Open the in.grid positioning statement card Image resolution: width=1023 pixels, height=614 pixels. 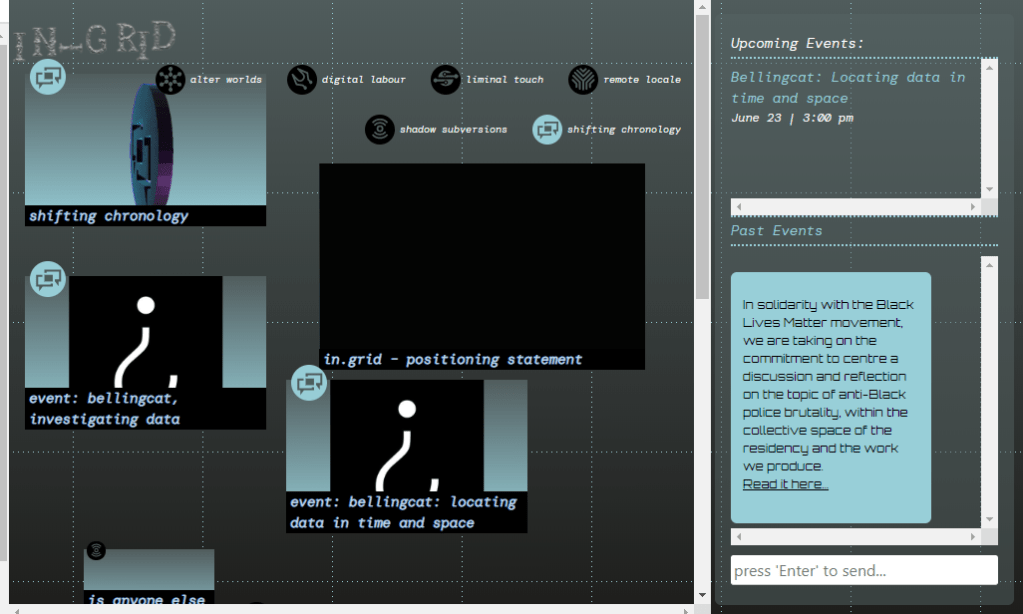click(x=481, y=265)
